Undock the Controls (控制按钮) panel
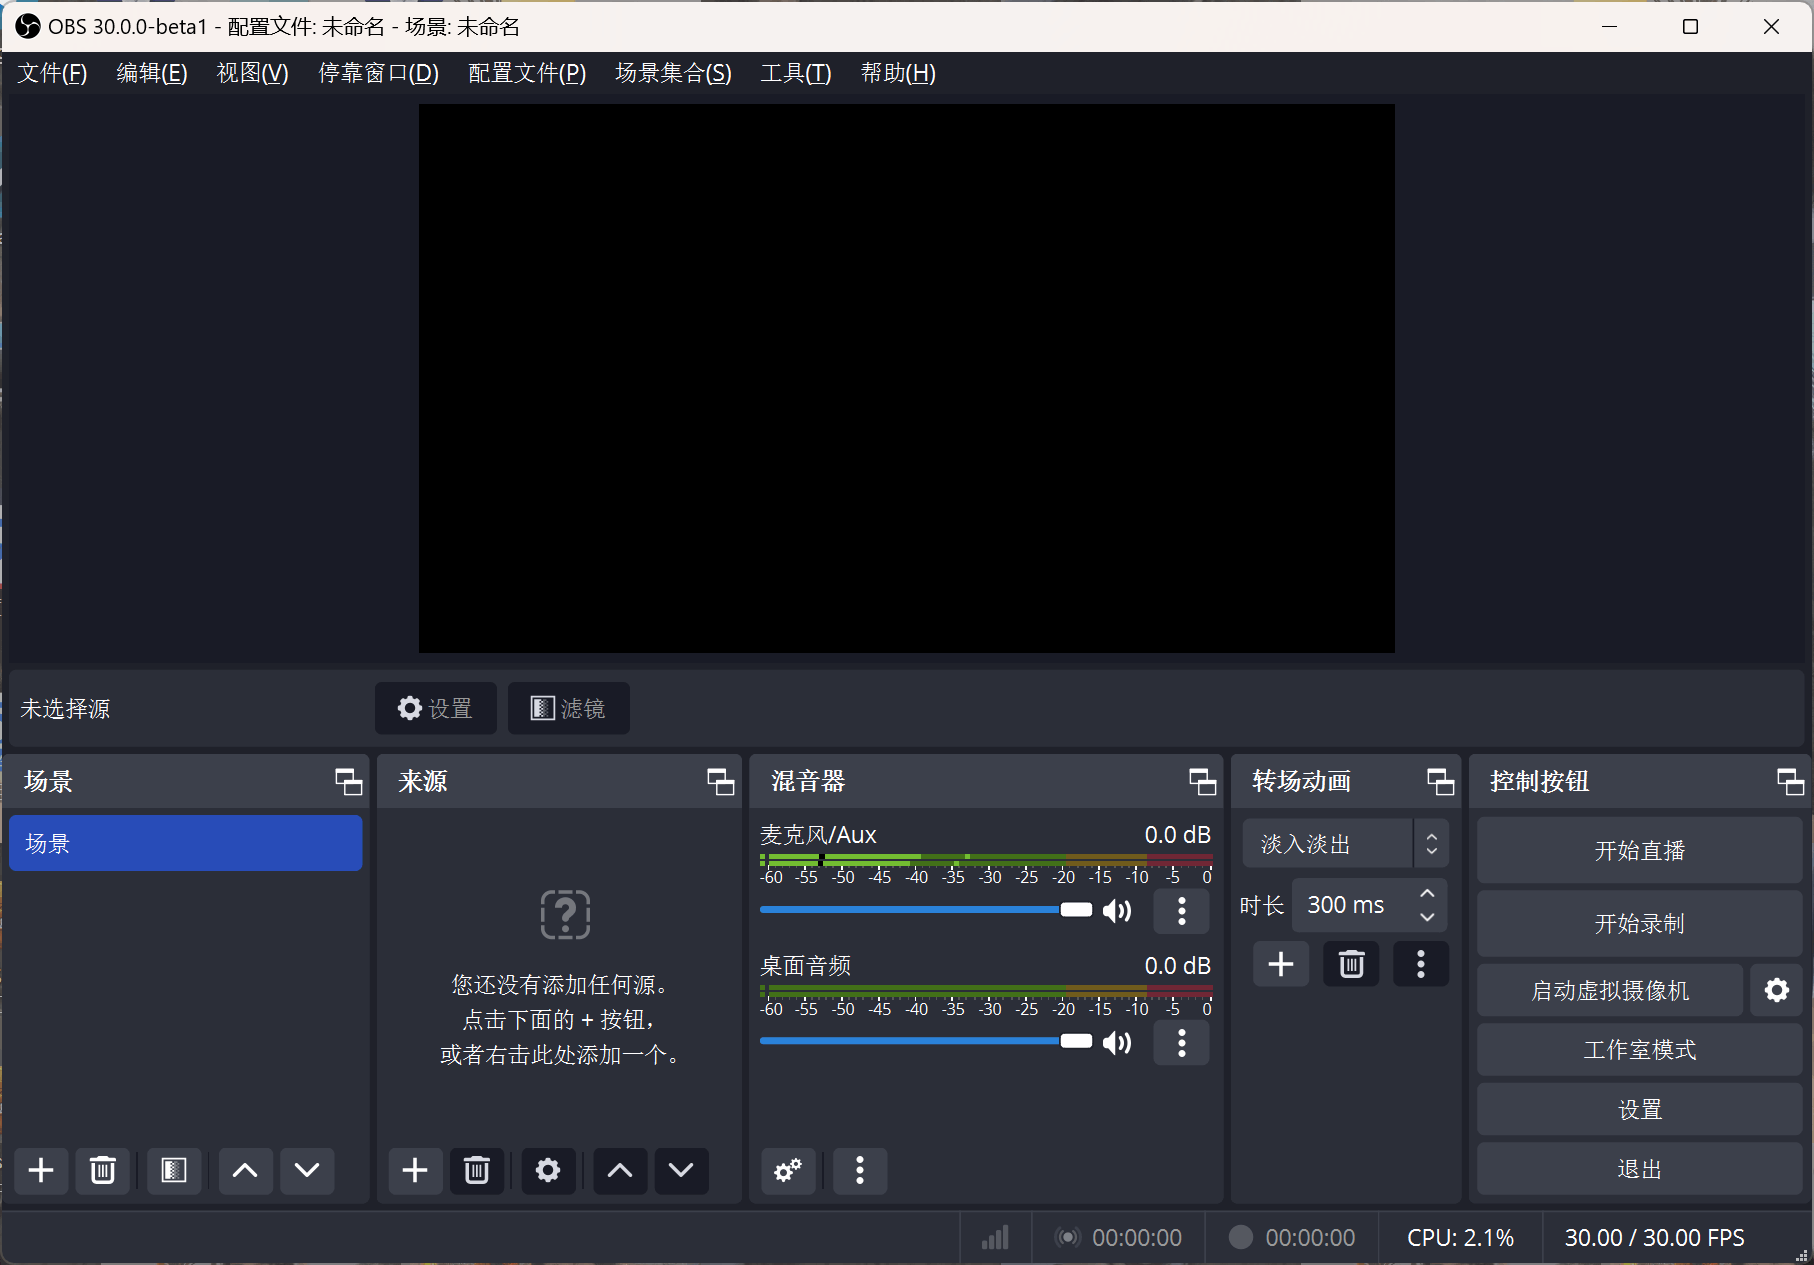The image size is (1814, 1265). [x=1790, y=782]
